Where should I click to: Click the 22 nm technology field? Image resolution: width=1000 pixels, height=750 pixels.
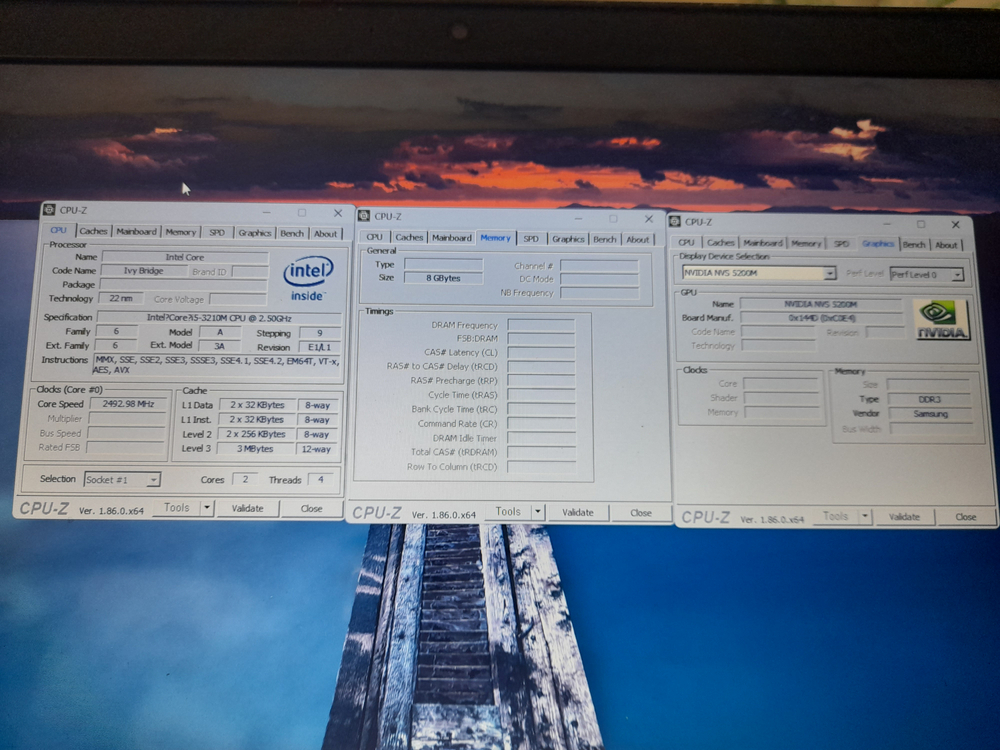pyautogui.click(x=121, y=298)
